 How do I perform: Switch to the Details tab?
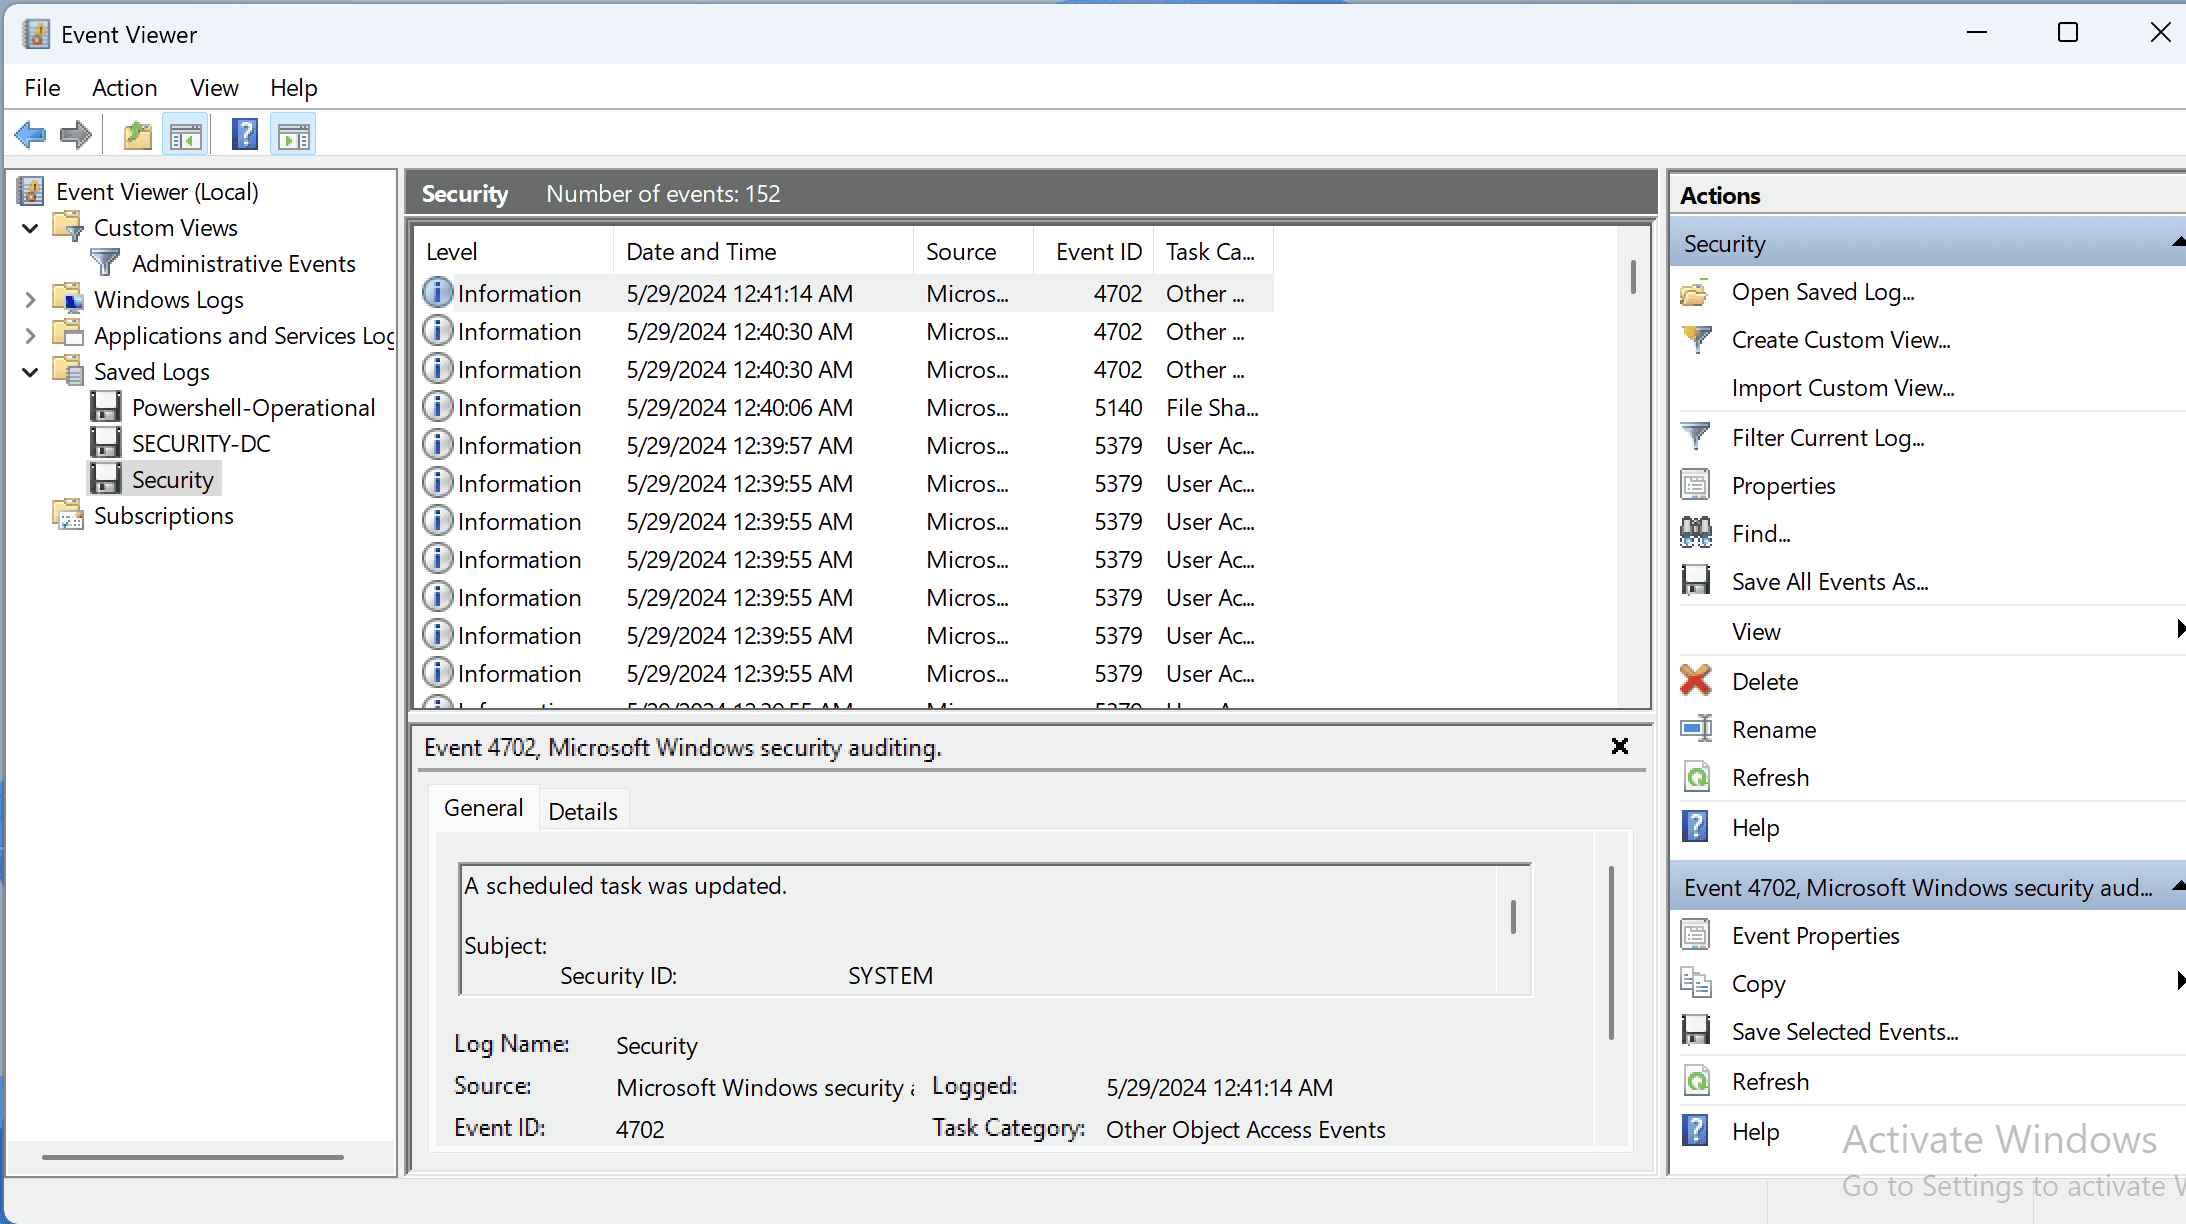tap(584, 809)
